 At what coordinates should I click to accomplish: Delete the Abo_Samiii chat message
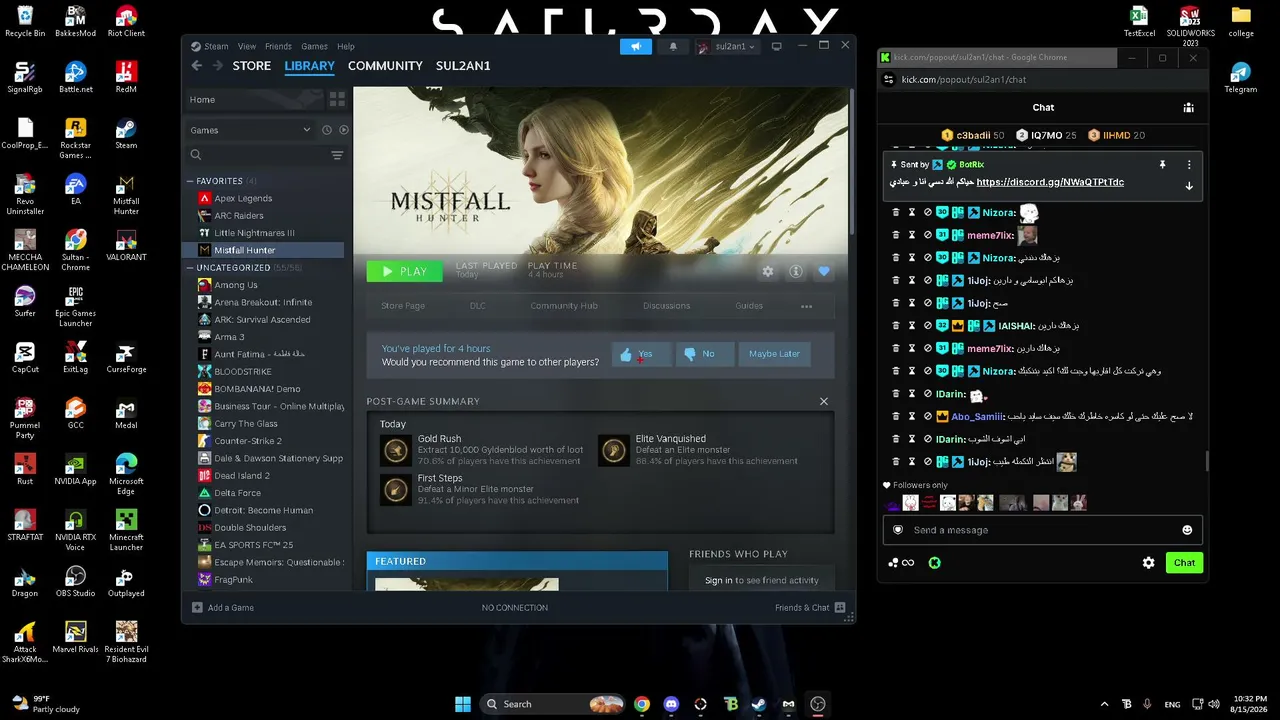[x=896, y=416]
